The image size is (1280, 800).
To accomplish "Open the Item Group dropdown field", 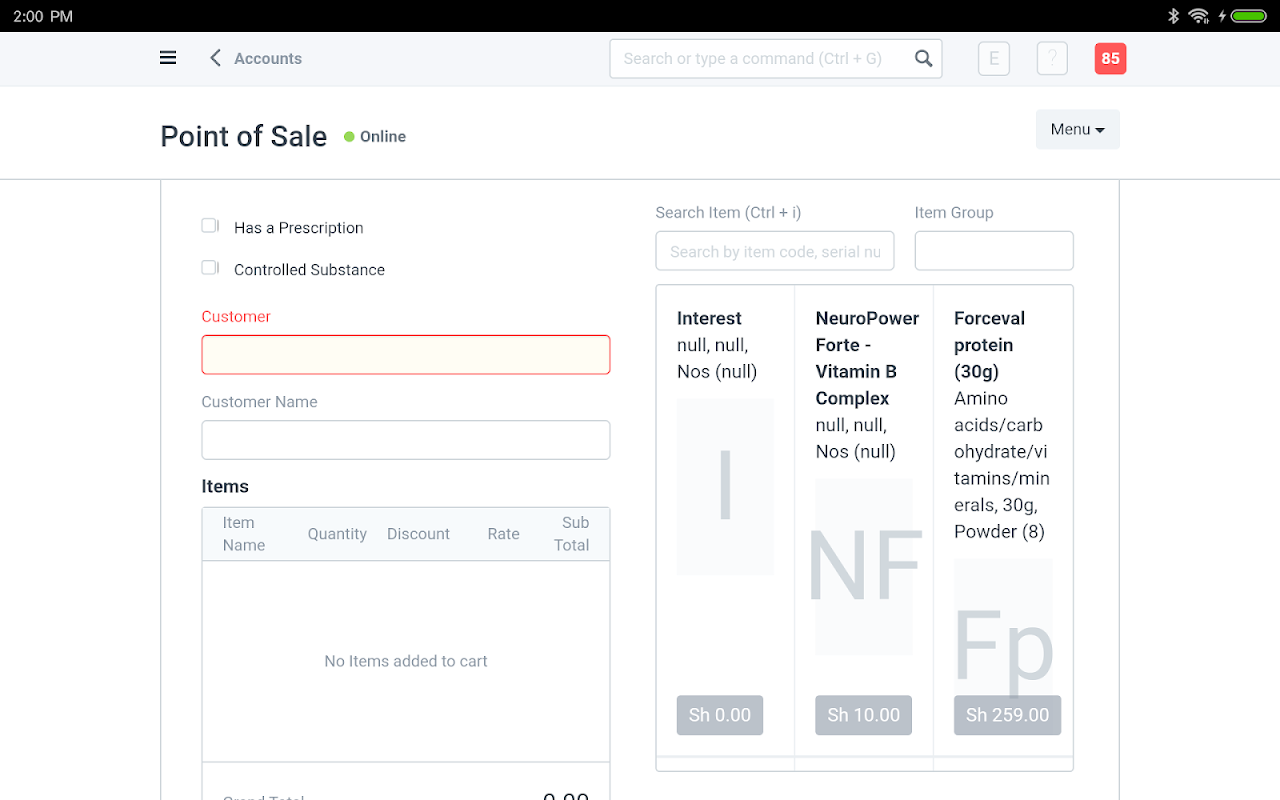I will click(x=994, y=251).
